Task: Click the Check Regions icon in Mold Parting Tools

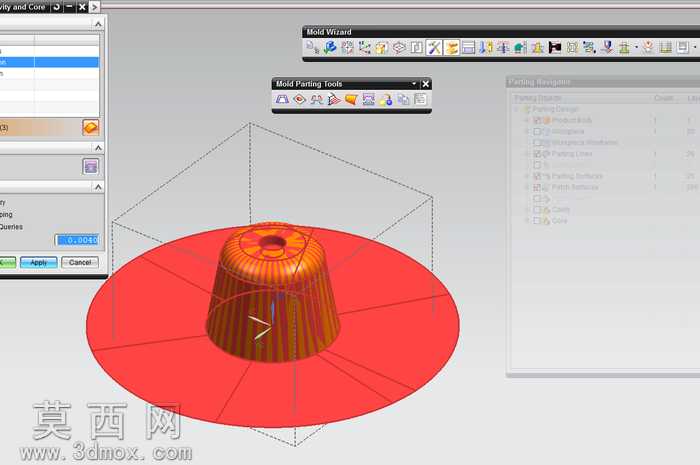Action: (282, 99)
